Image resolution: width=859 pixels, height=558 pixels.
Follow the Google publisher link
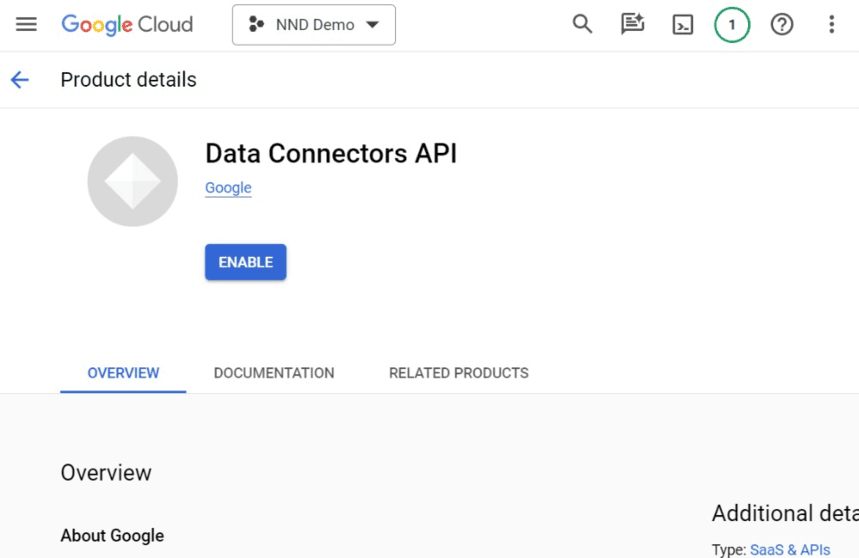point(228,188)
